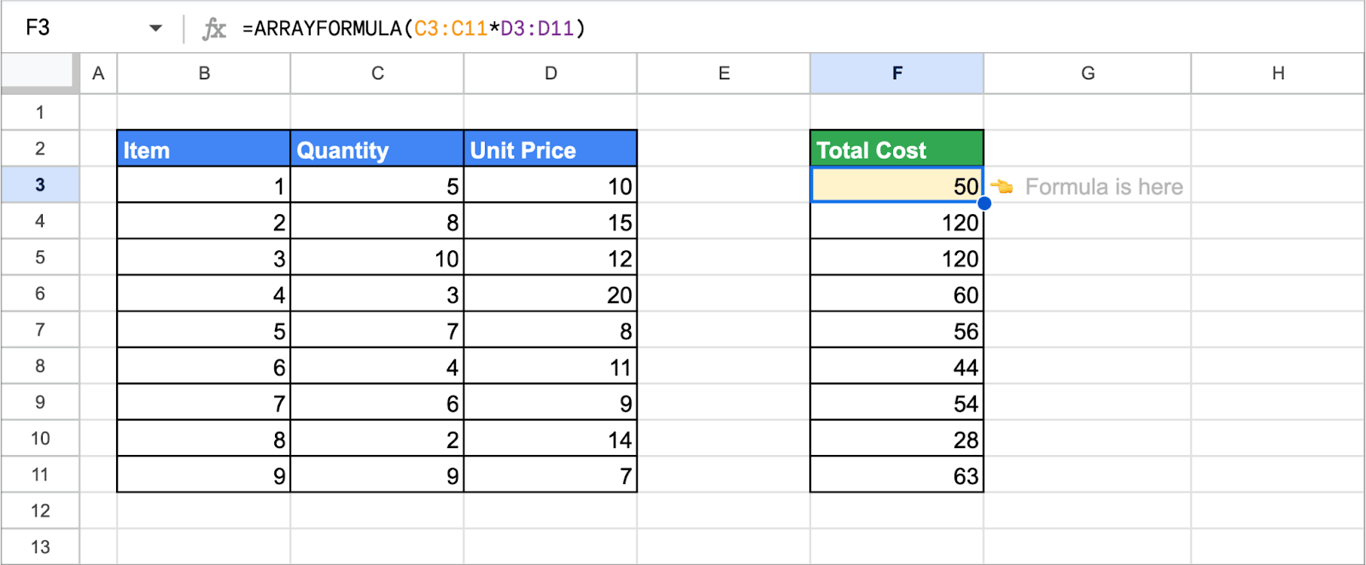1366x565 pixels.
Task: Select row 10 header
Action: [39, 438]
